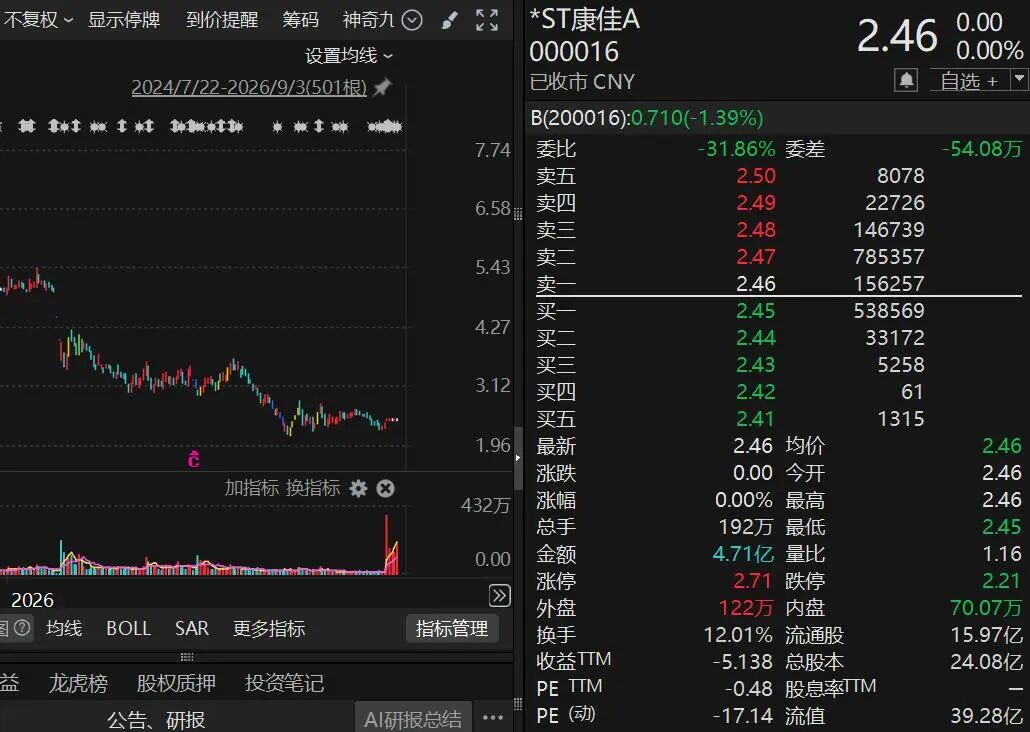The width and height of the screenshot is (1030, 732).
Task: Click 买三 price 2.43
Action: coord(755,365)
